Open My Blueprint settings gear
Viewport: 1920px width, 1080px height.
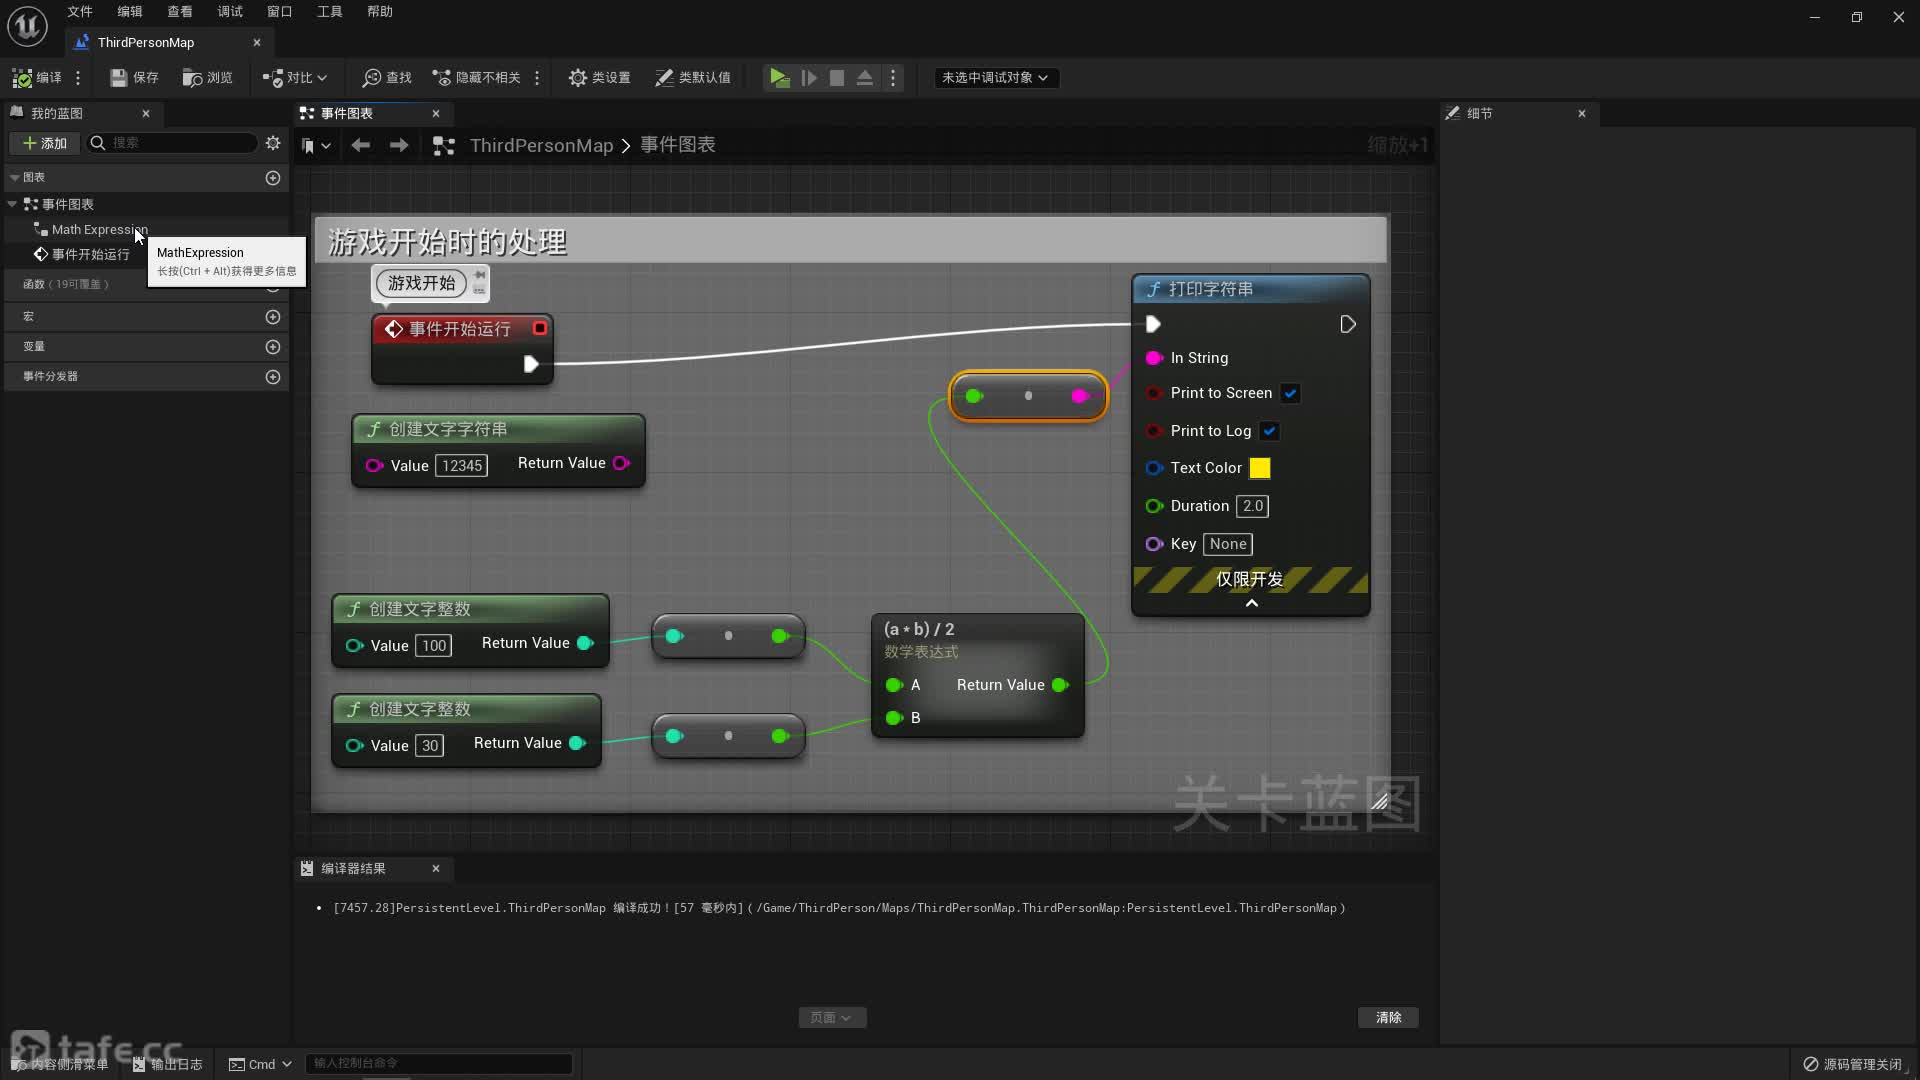pyautogui.click(x=273, y=143)
